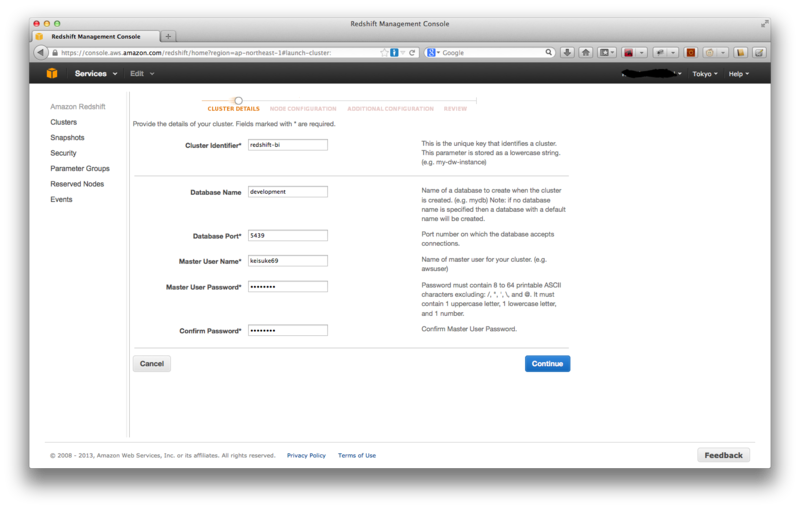Open Events in the sidebar

(61, 199)
